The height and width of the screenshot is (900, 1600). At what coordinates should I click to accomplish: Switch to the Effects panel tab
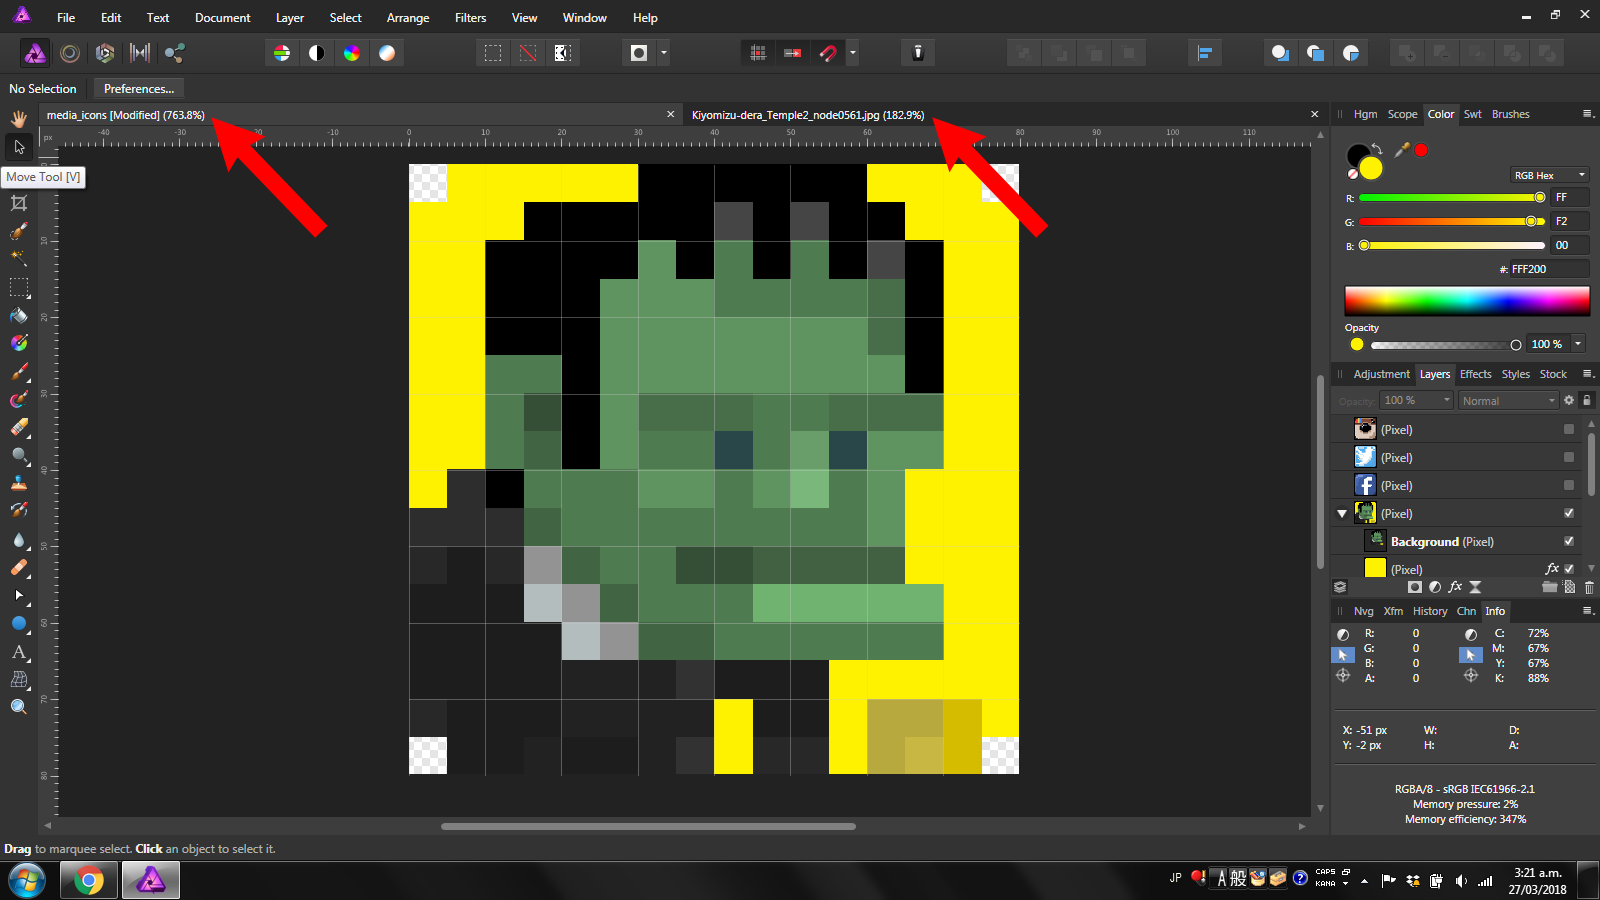tap(1475, 374)
